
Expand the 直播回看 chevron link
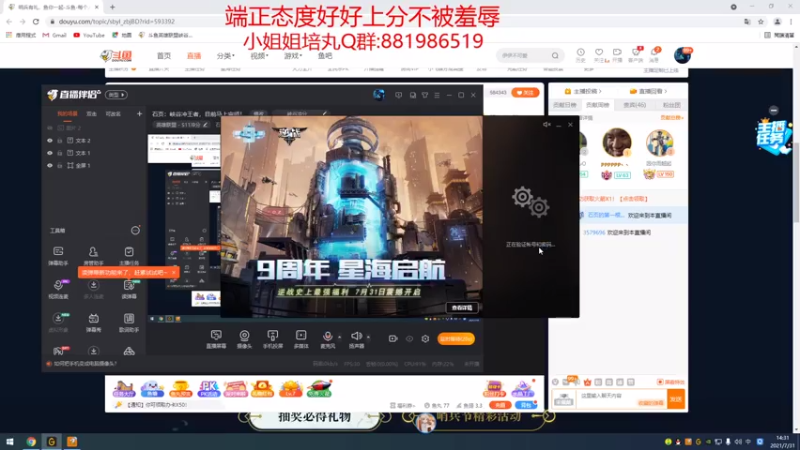648,91
